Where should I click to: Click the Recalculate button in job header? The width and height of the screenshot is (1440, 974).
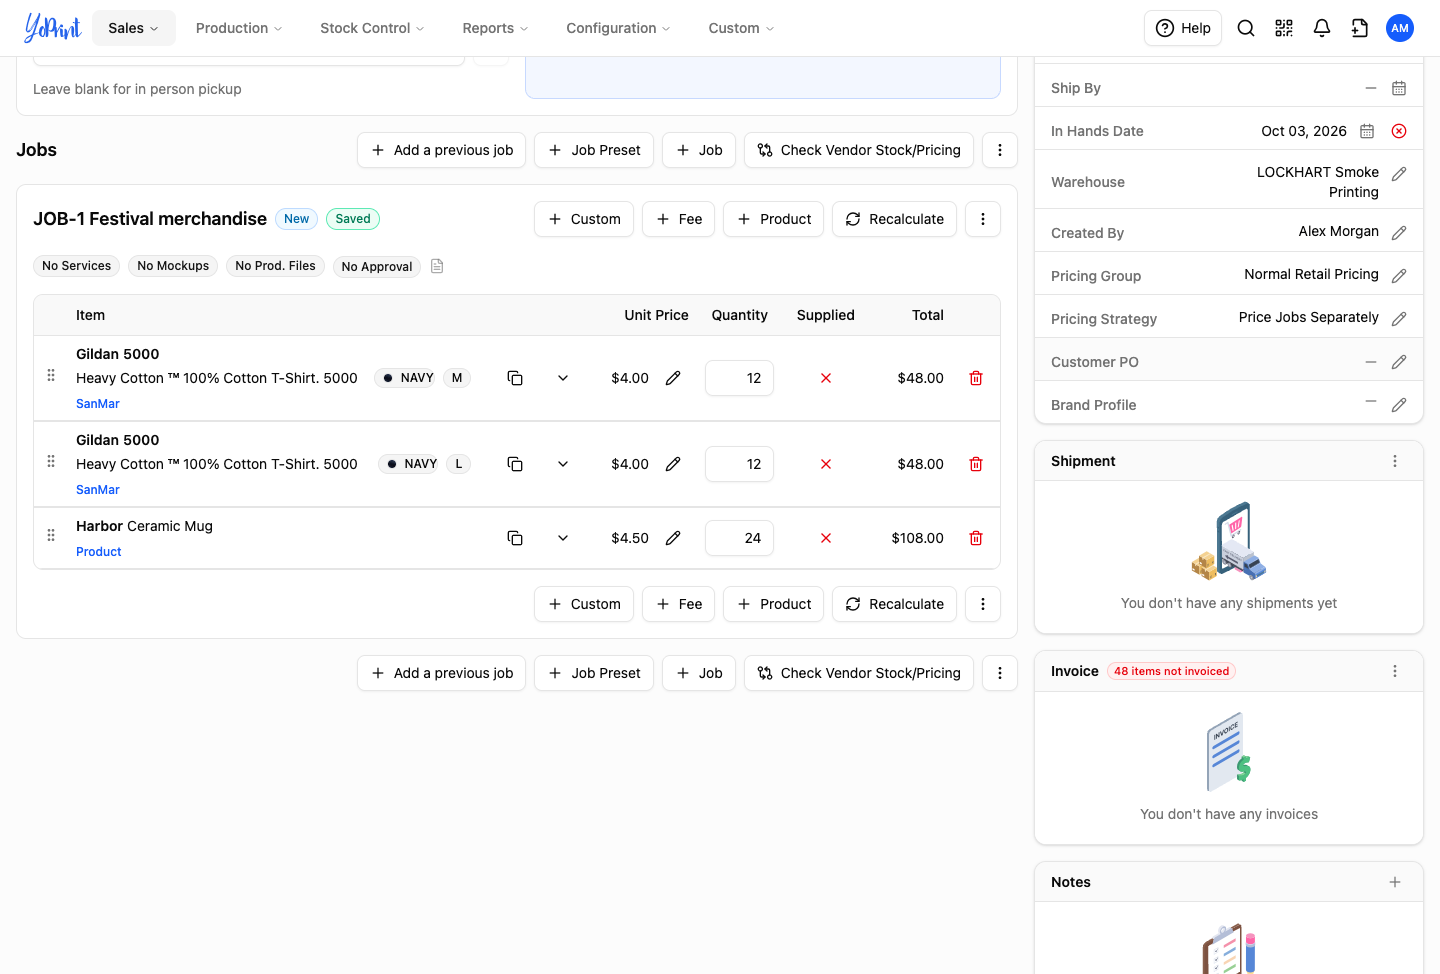[x=895, y=219]
